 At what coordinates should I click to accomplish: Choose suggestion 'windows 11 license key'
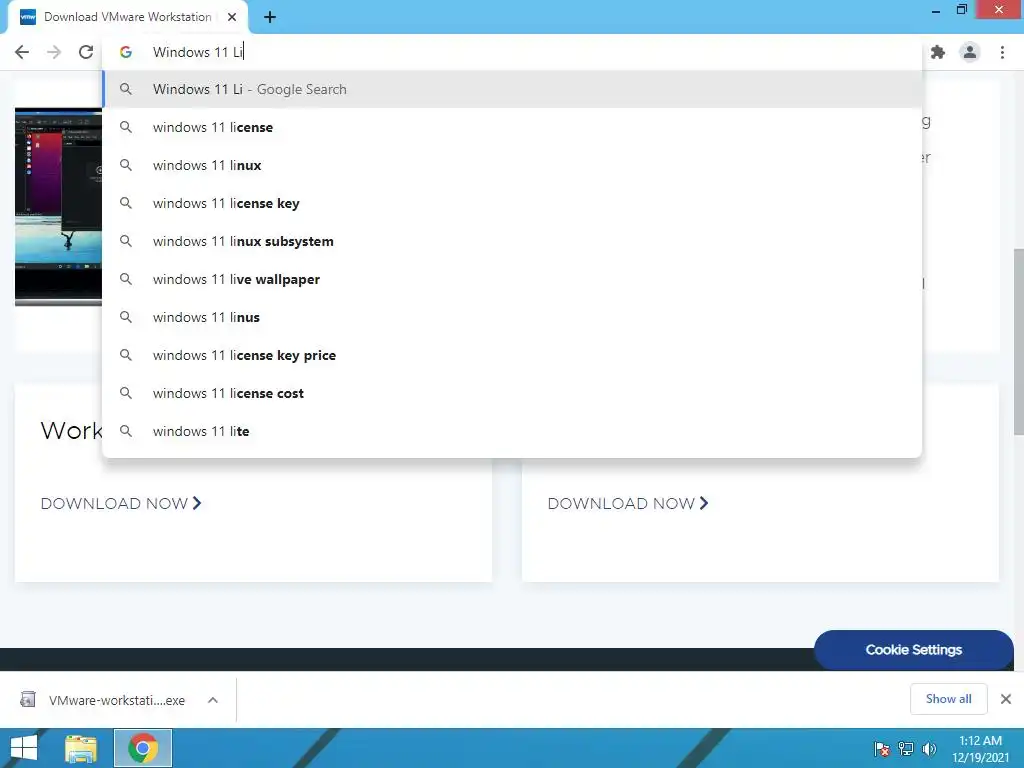(513, 203)
